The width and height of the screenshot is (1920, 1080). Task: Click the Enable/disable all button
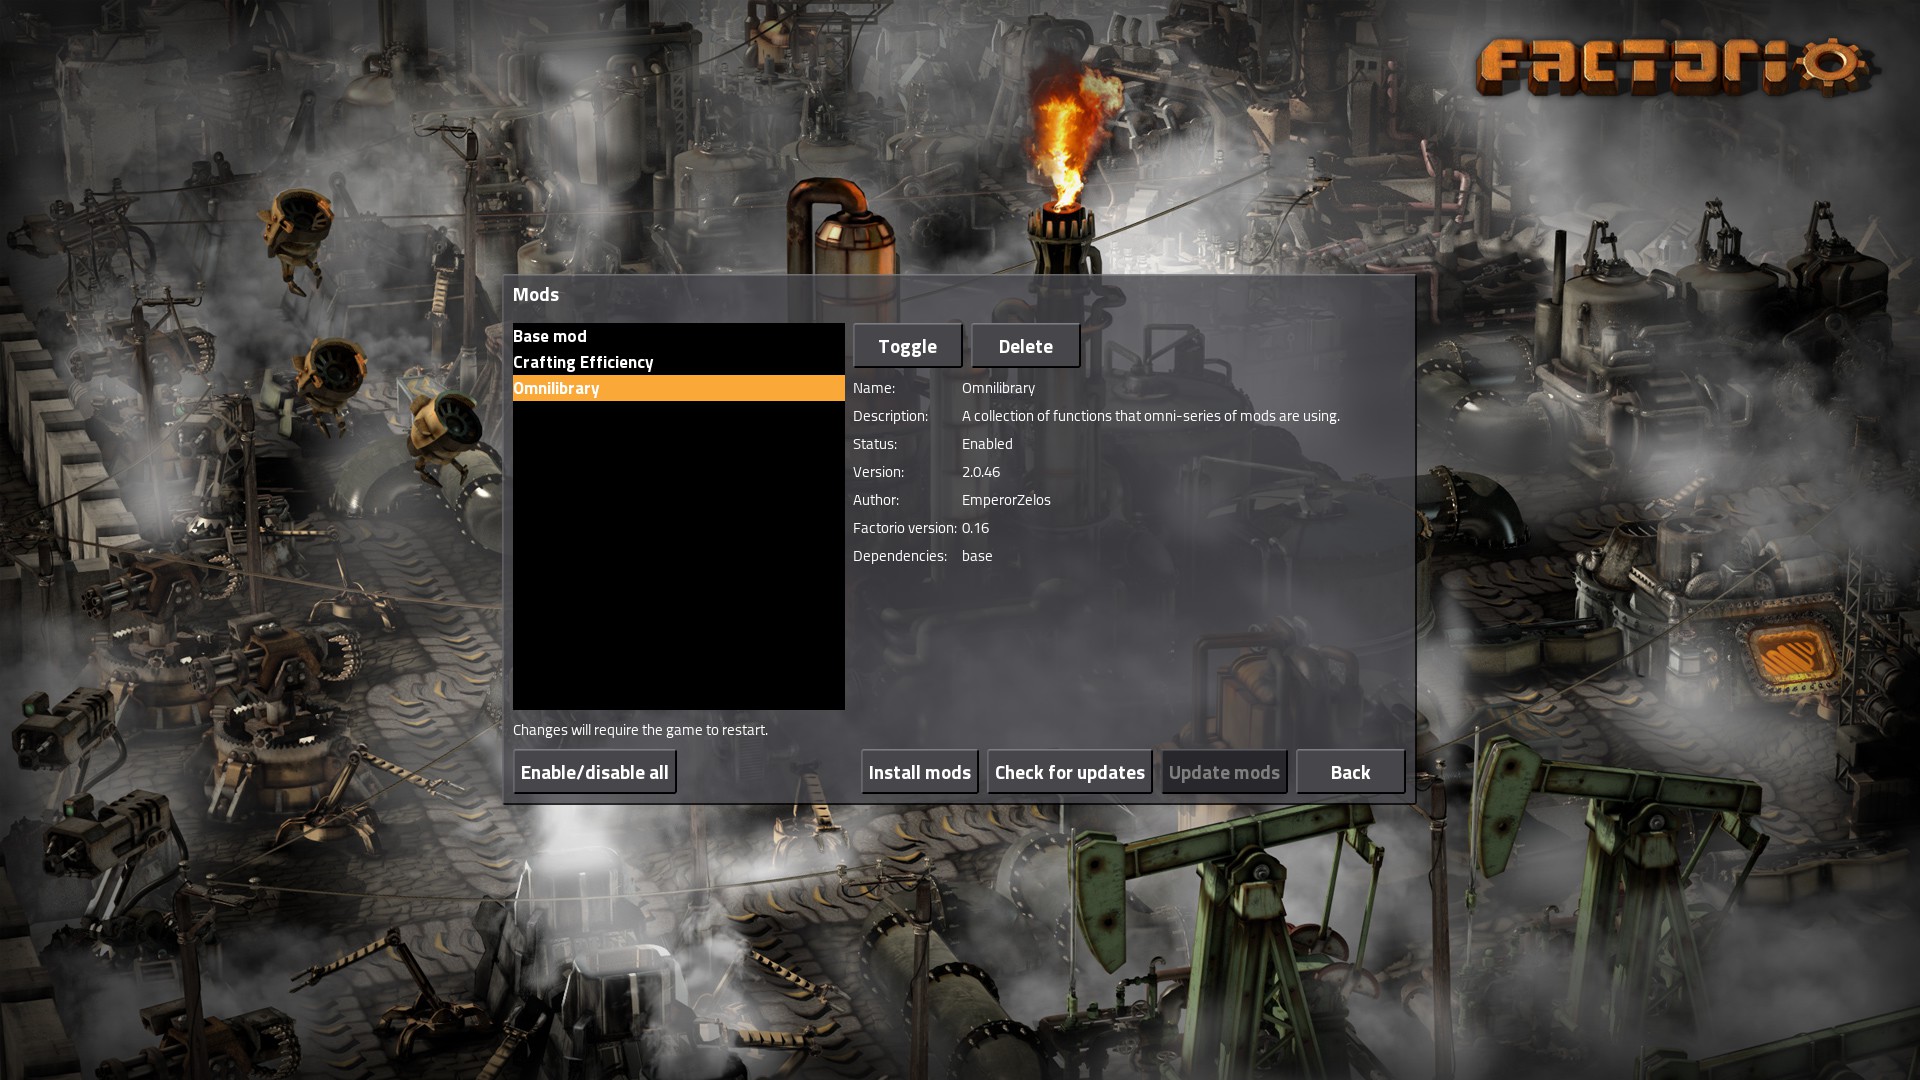click(x=594, y=772)
